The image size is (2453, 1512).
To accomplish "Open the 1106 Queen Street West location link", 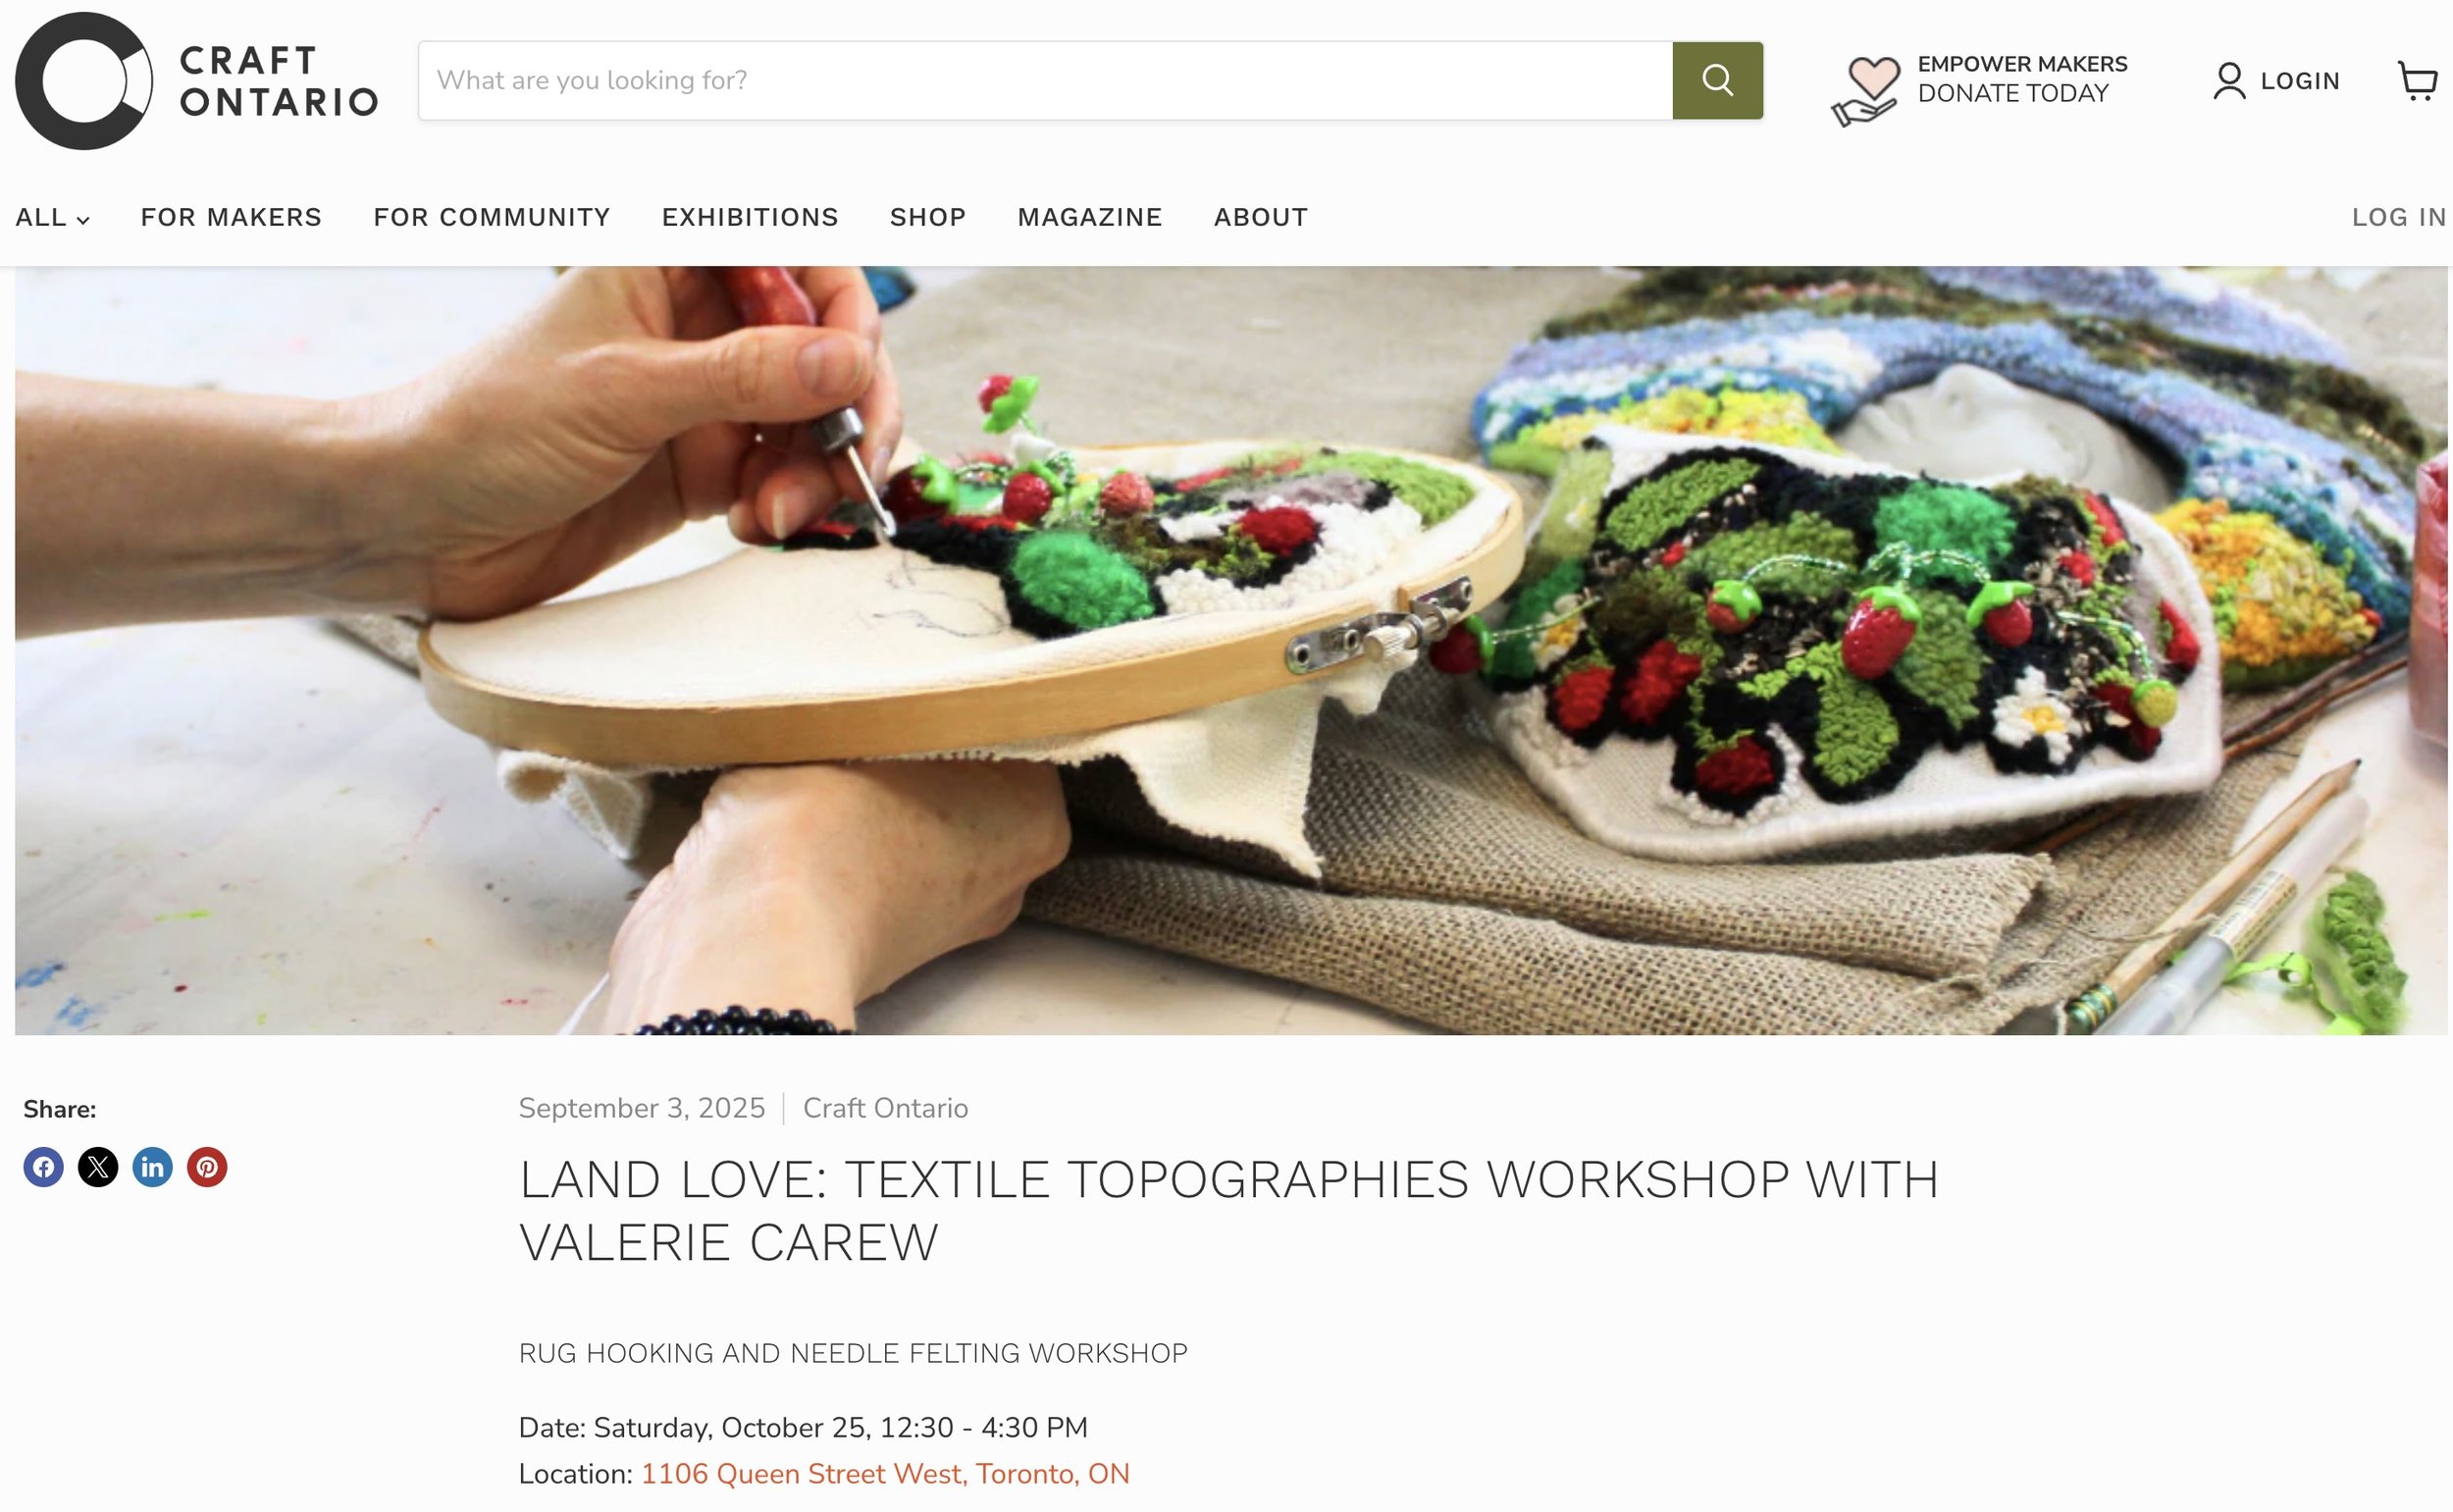I will click(x=885, y=1474).
